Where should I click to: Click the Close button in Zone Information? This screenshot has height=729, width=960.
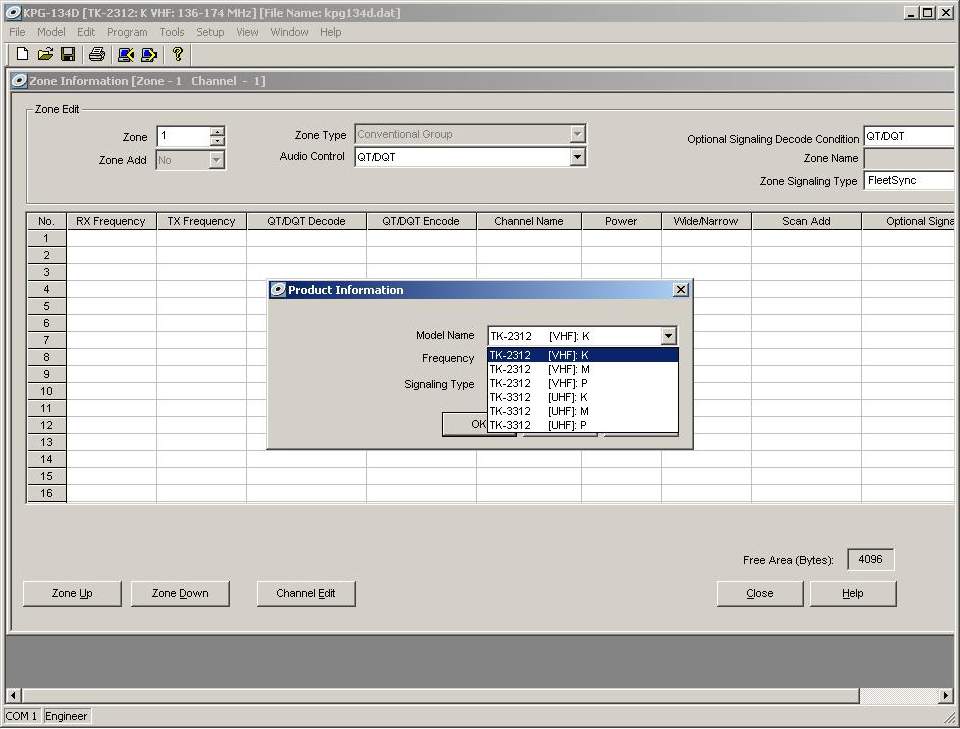click(760, 593)
